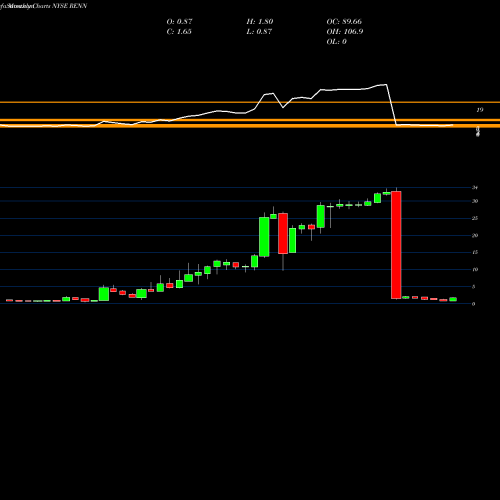Click the white indicator line's highest peak
The width and height of the screenshot is (500, 500).
coord(386,85)
